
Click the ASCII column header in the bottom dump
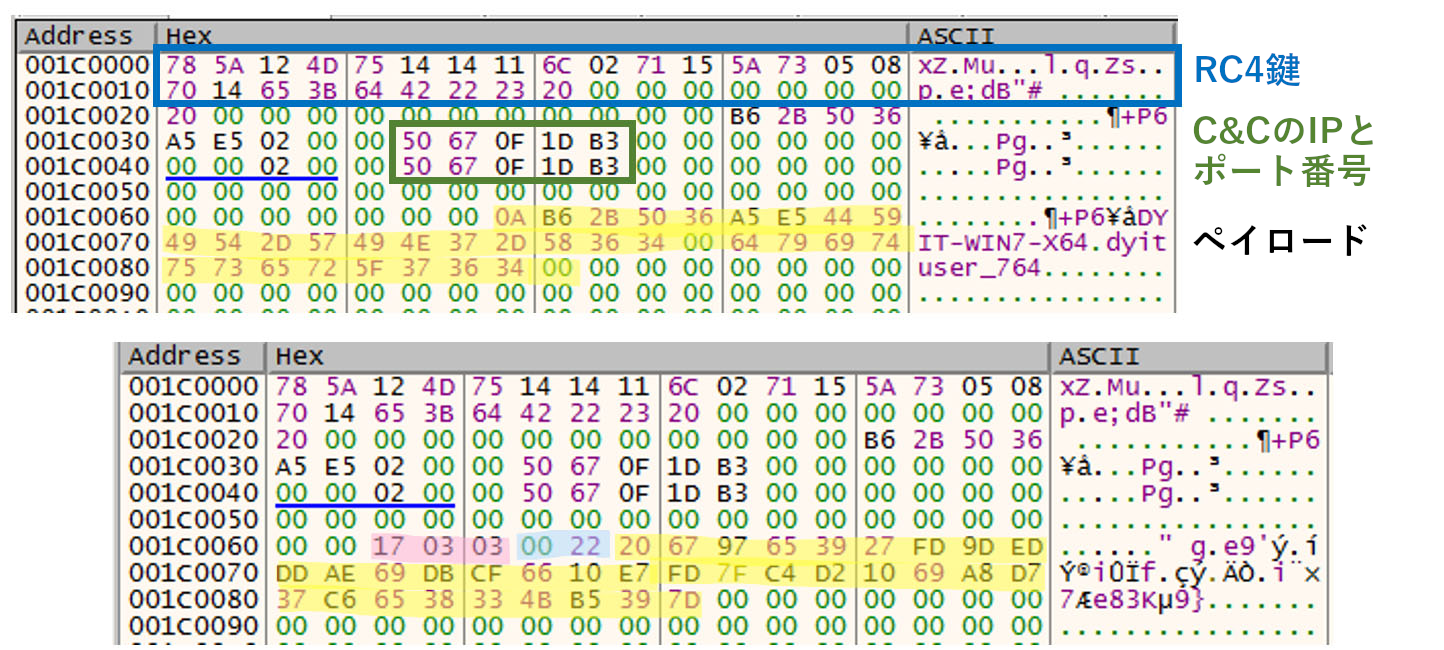click(x=1099, y=357)
